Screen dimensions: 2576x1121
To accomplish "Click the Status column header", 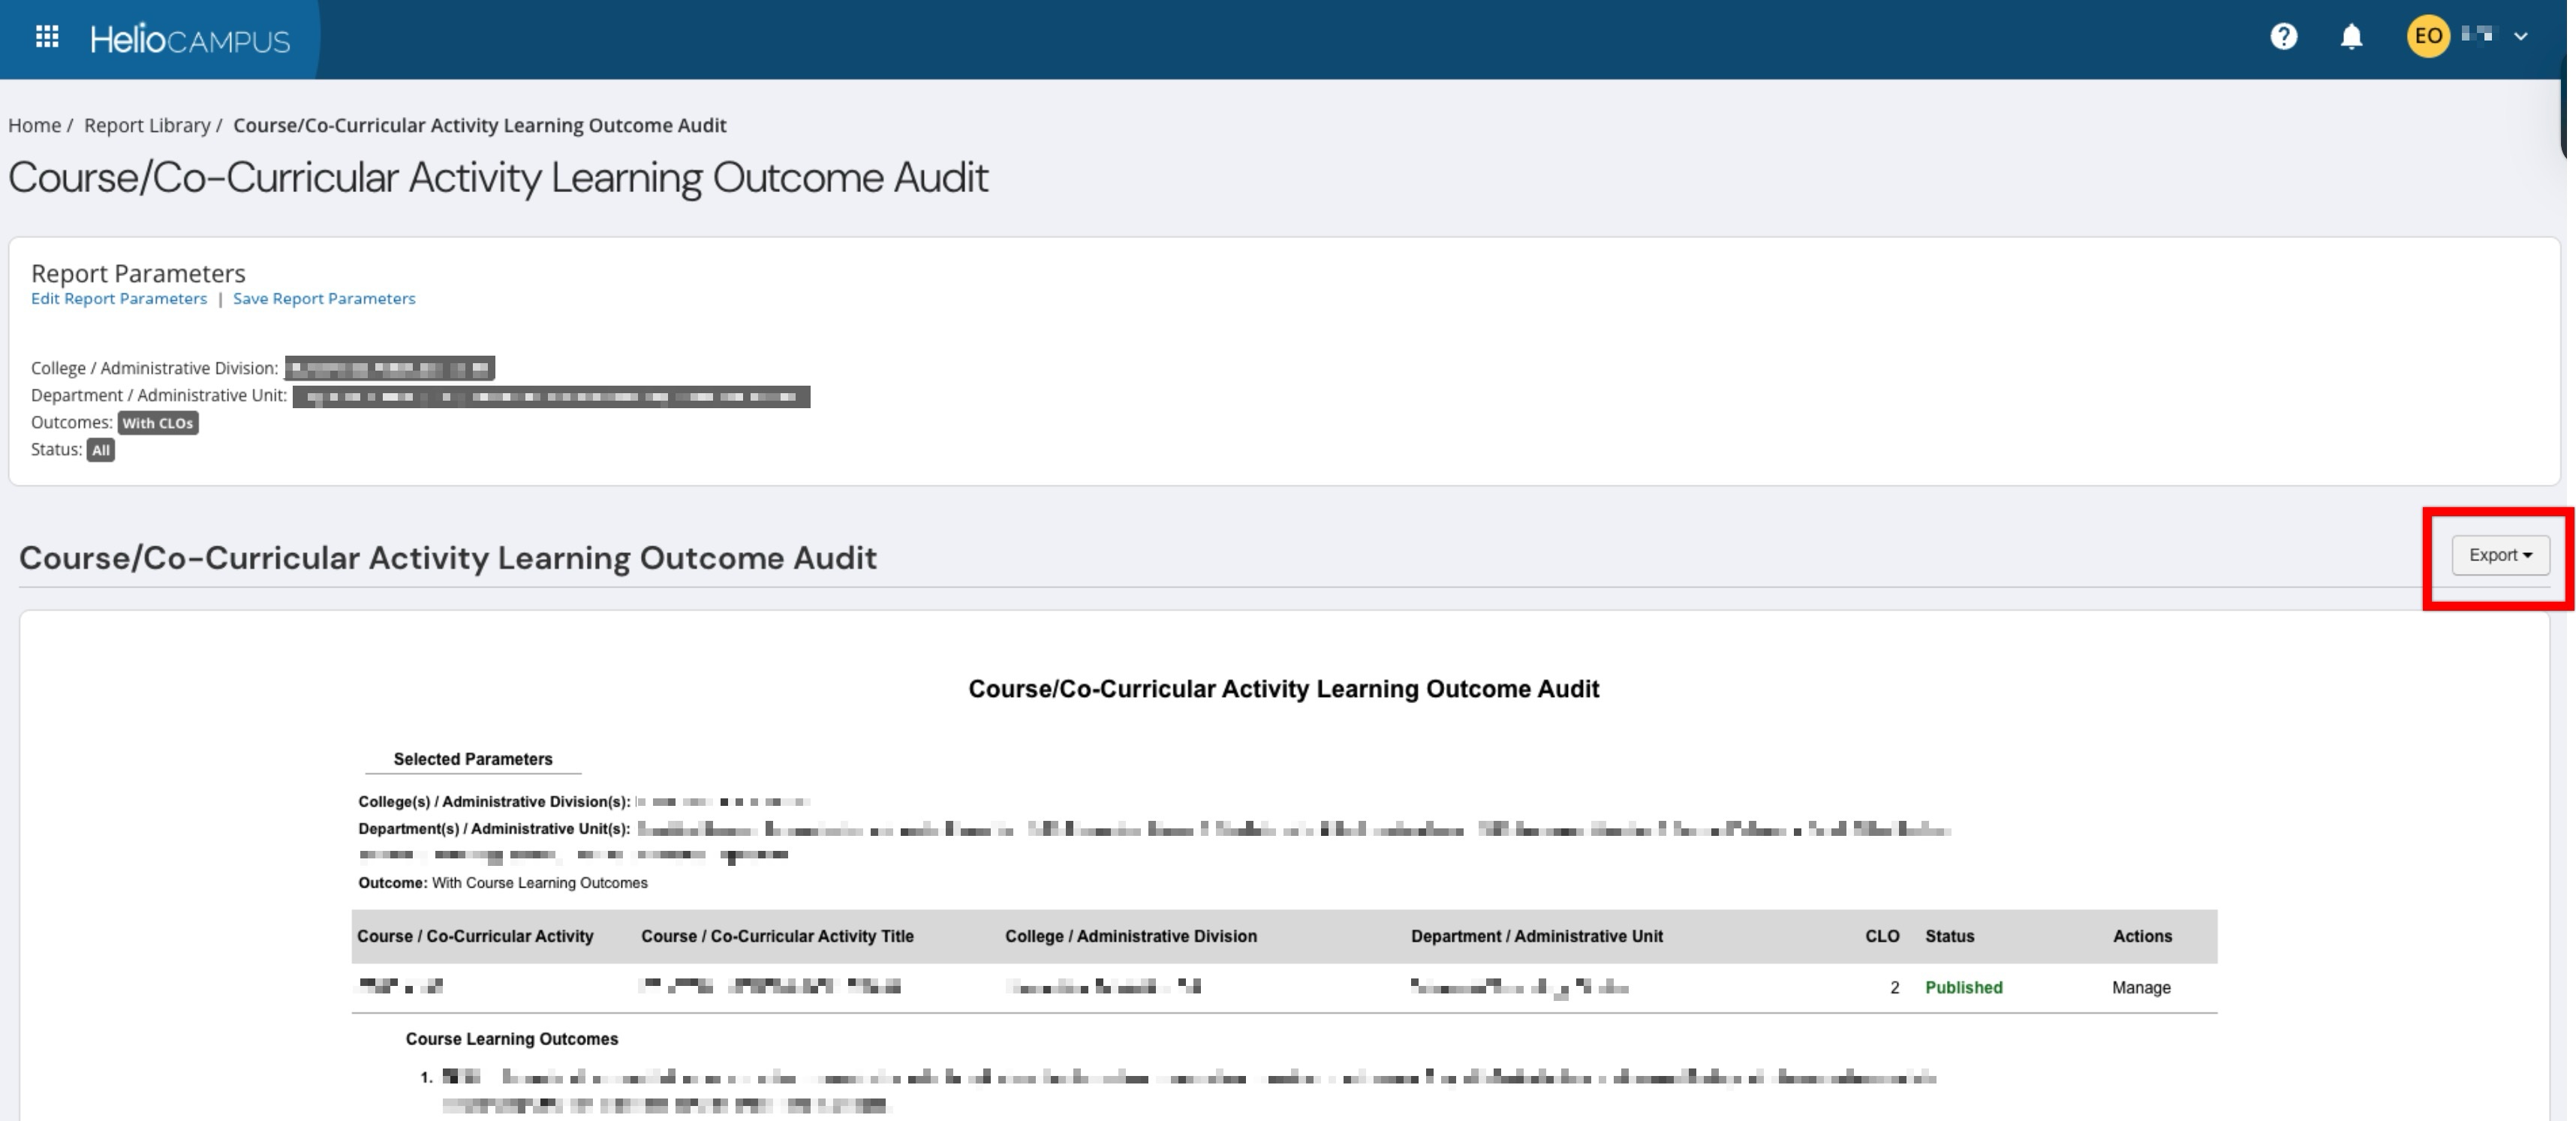I will tap(1949, 936).
